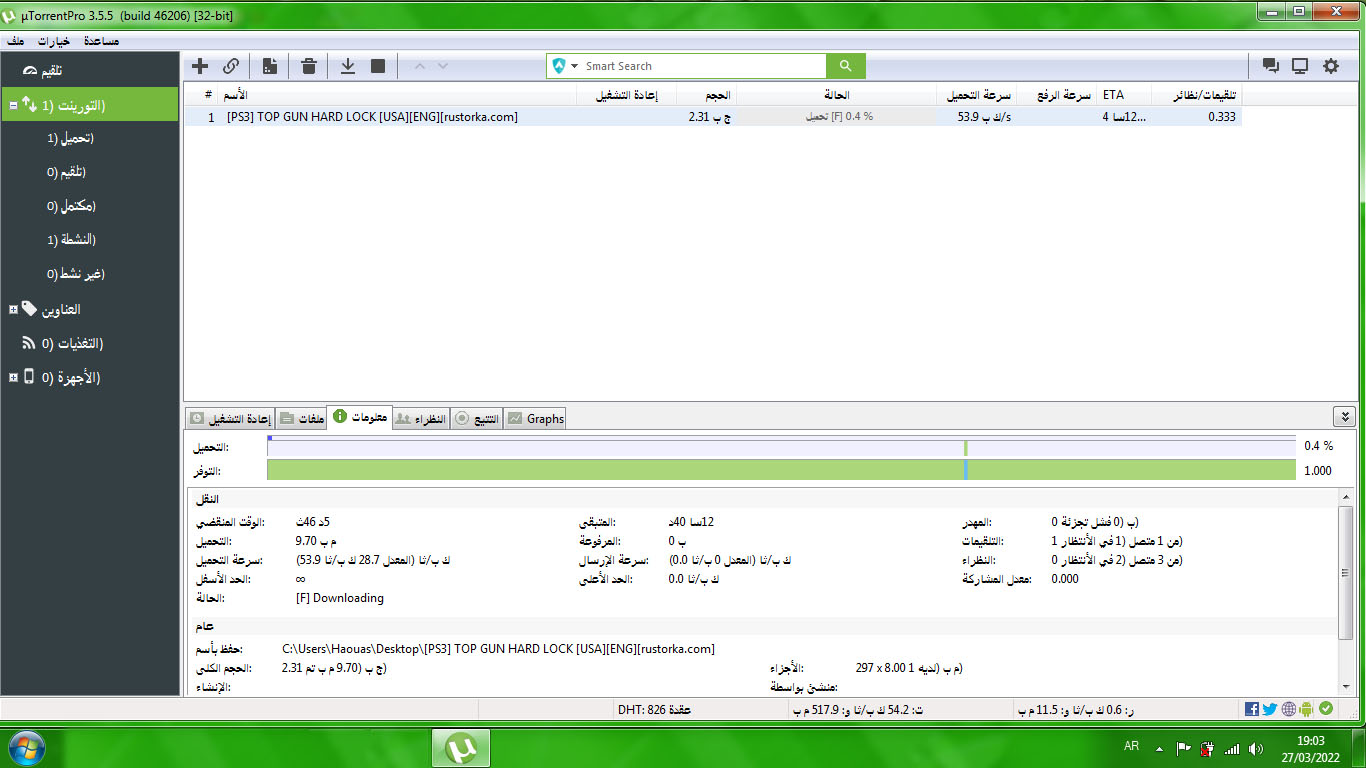This screenshot has width=1366, height=768.
Task: Click the Remove torrent trash icon
Action: (309, 66)
